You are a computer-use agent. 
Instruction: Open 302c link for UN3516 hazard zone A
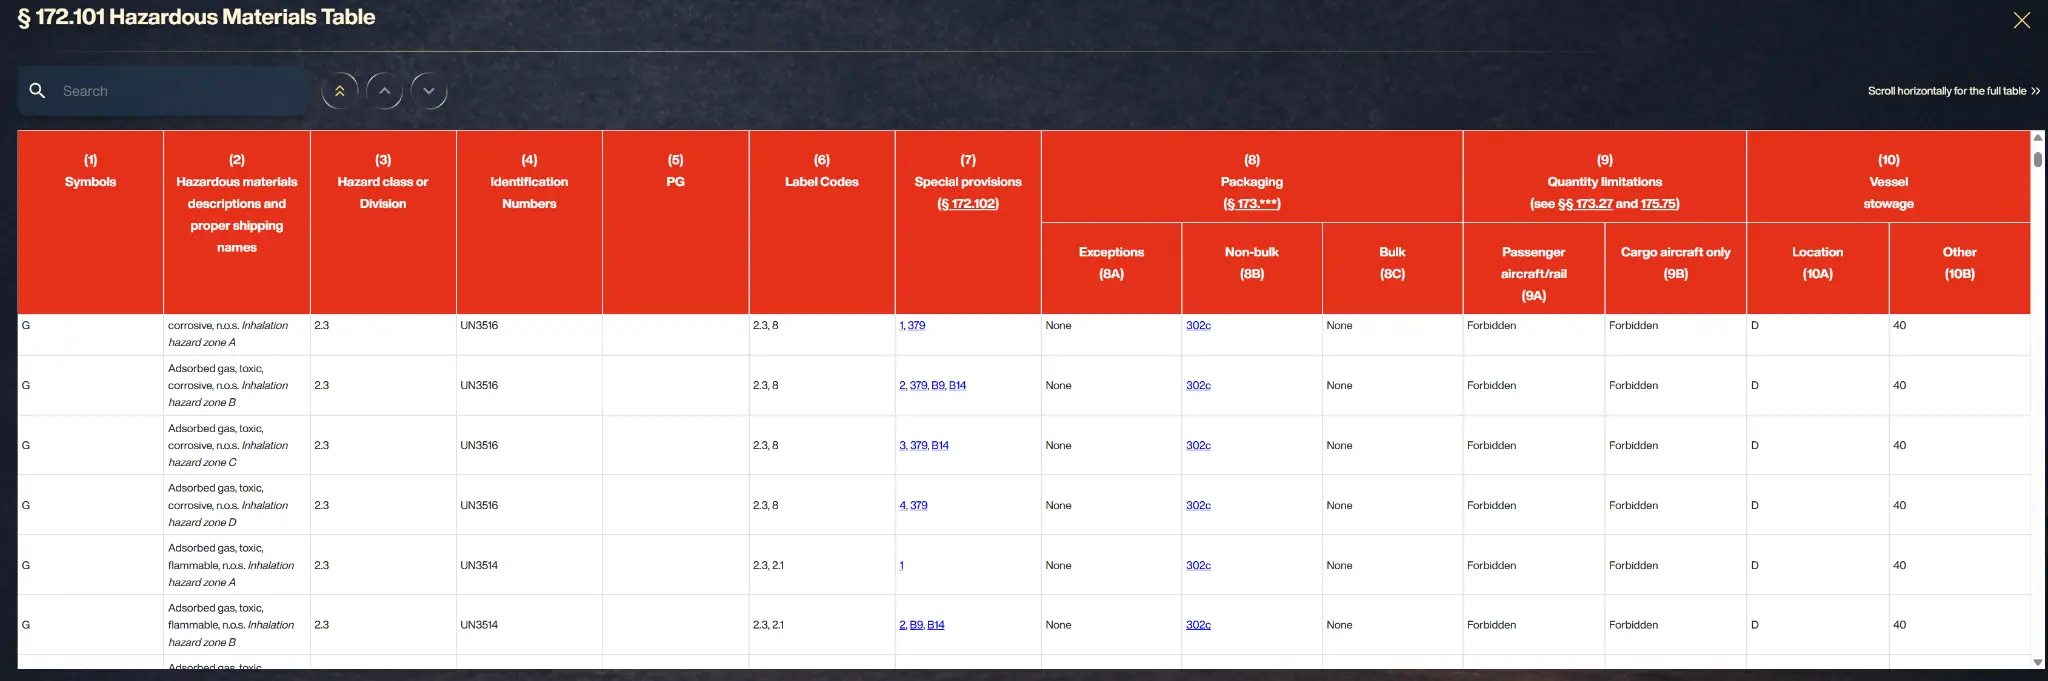(x=1198, y=326)
